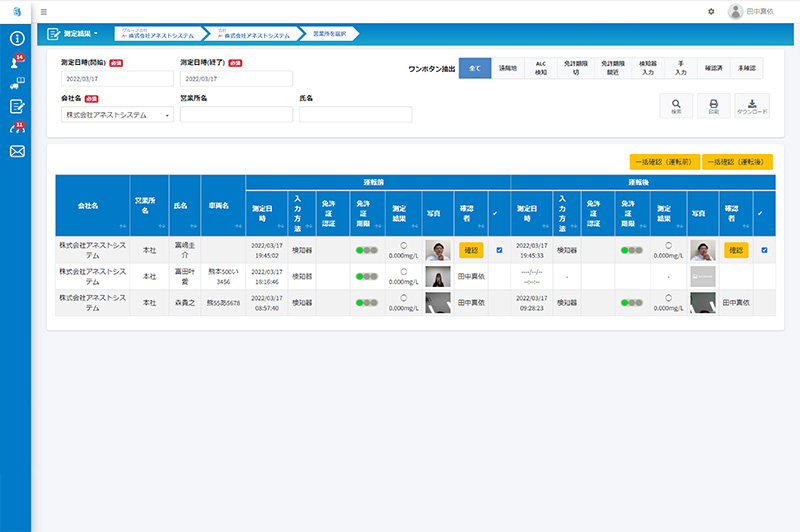Open the 会社名 company dropdown

(x=117, y=115)
